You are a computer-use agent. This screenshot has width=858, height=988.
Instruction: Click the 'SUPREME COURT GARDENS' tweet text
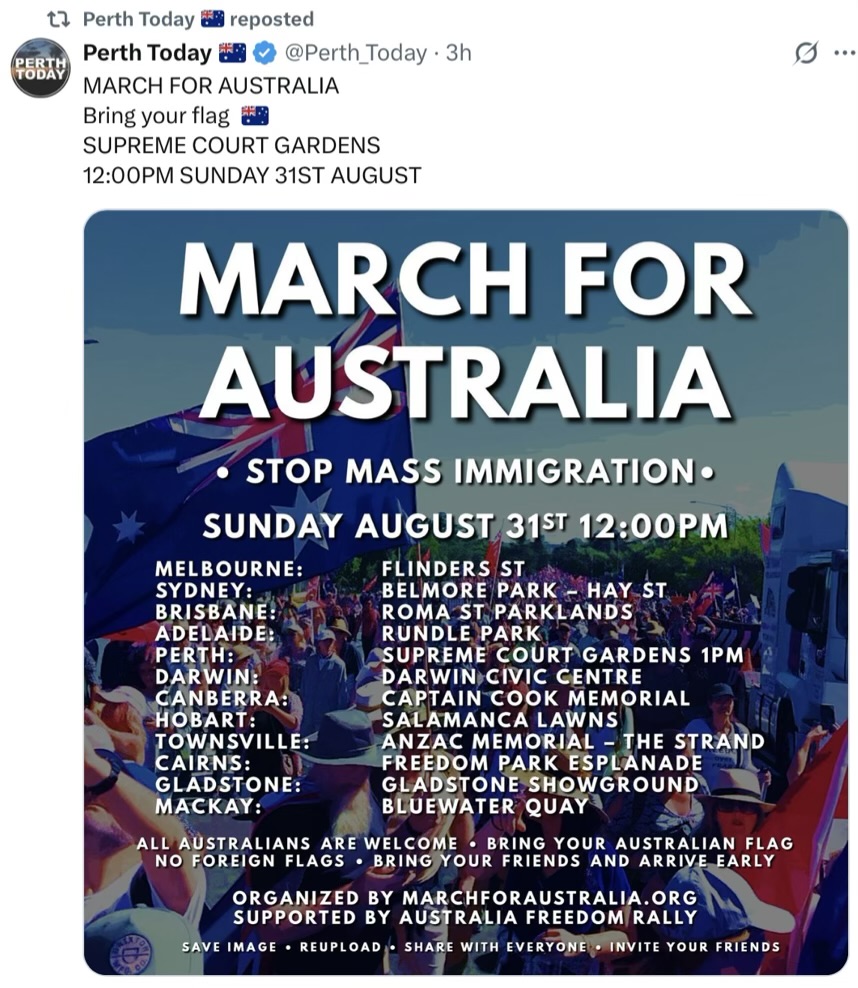coord(231,146)
